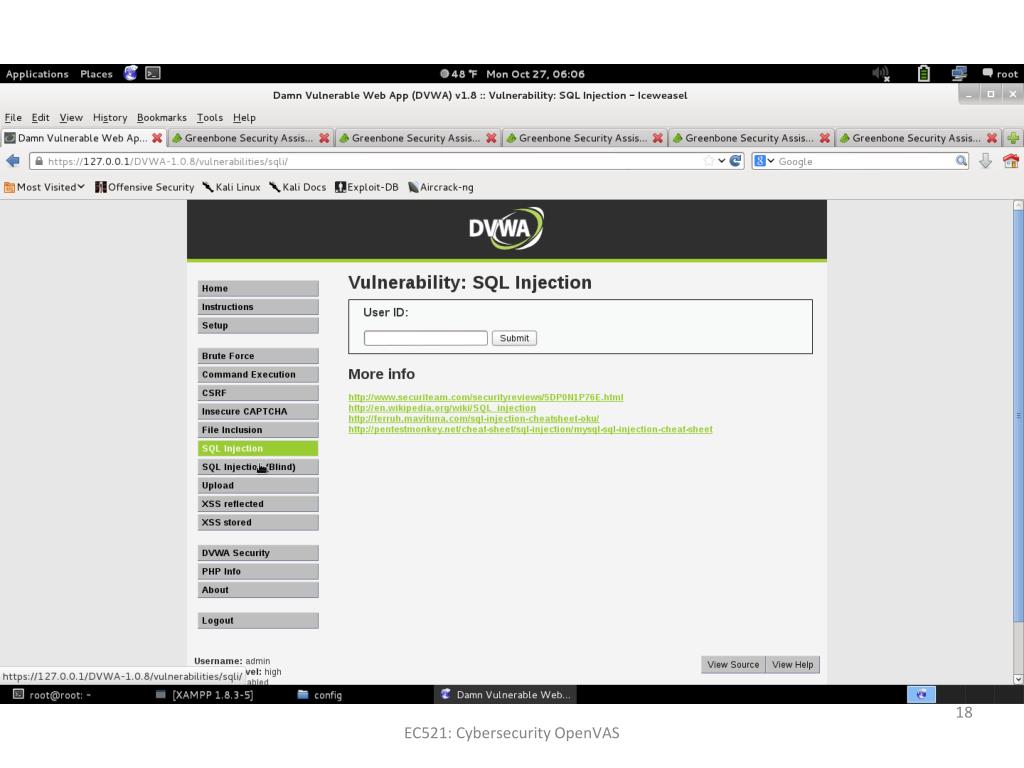
Task: Open the Brute Force vulnerability page
Action: click(x=258, y=356)
